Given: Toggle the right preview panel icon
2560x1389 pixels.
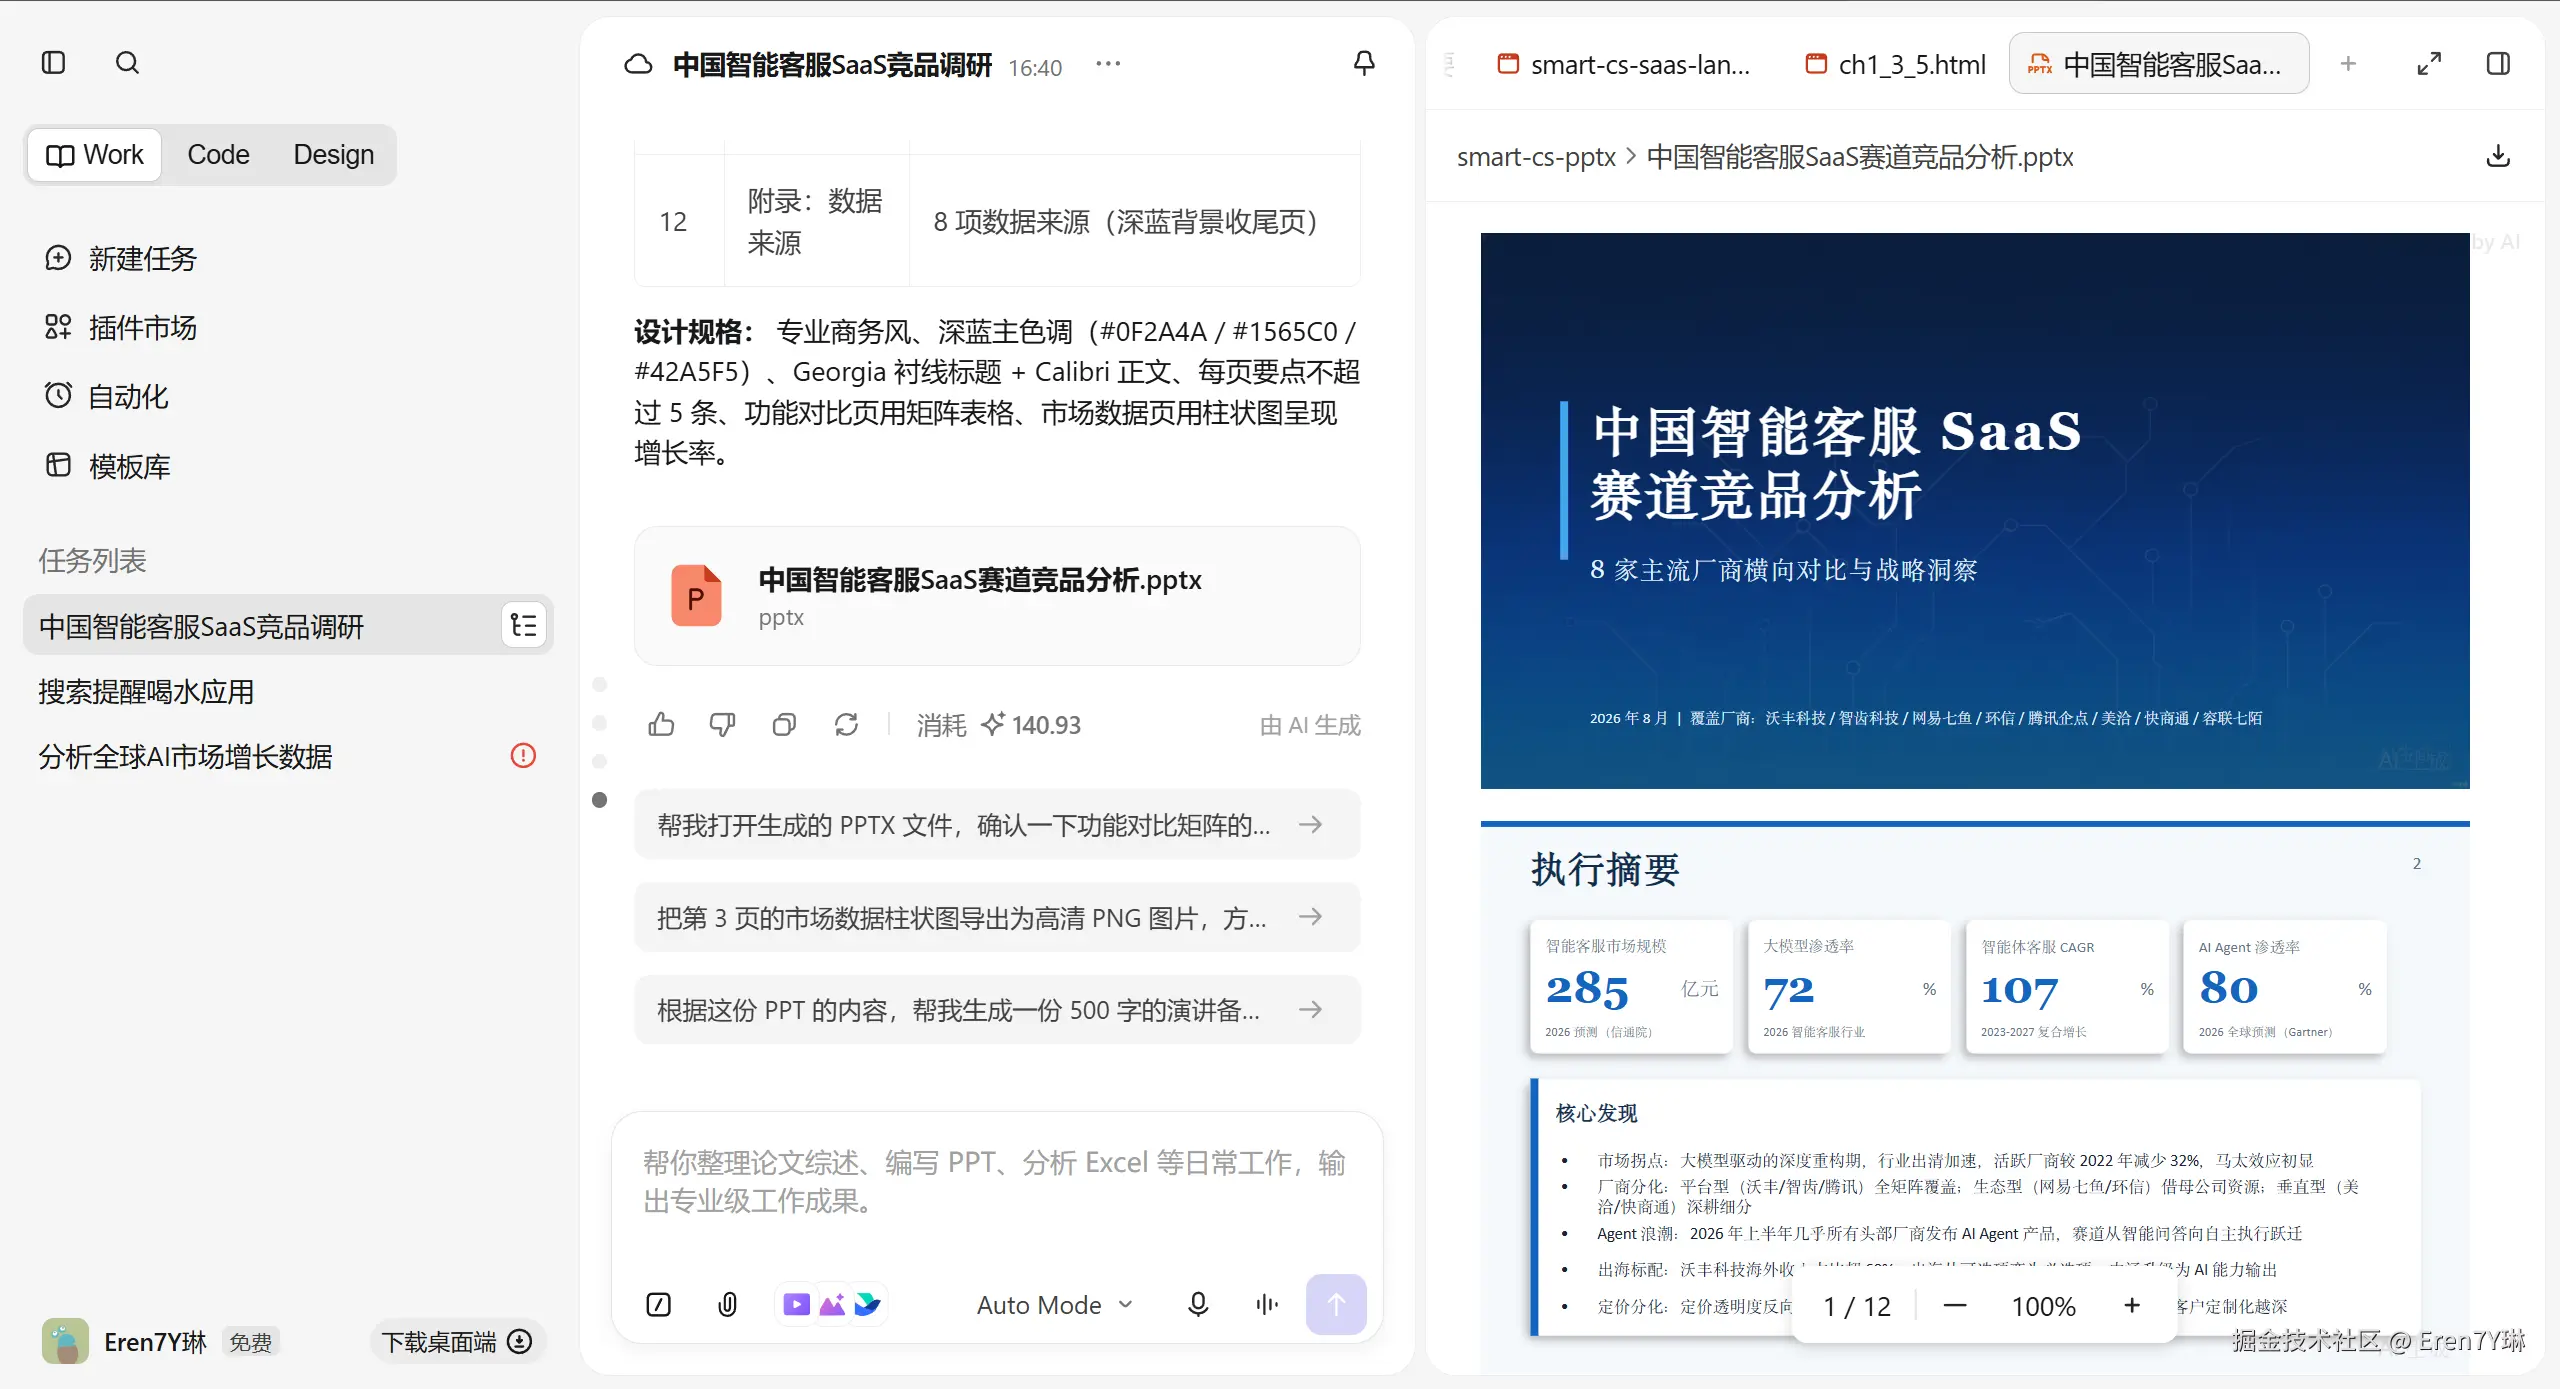Looking at the screenshot, I should point(2498,64).
